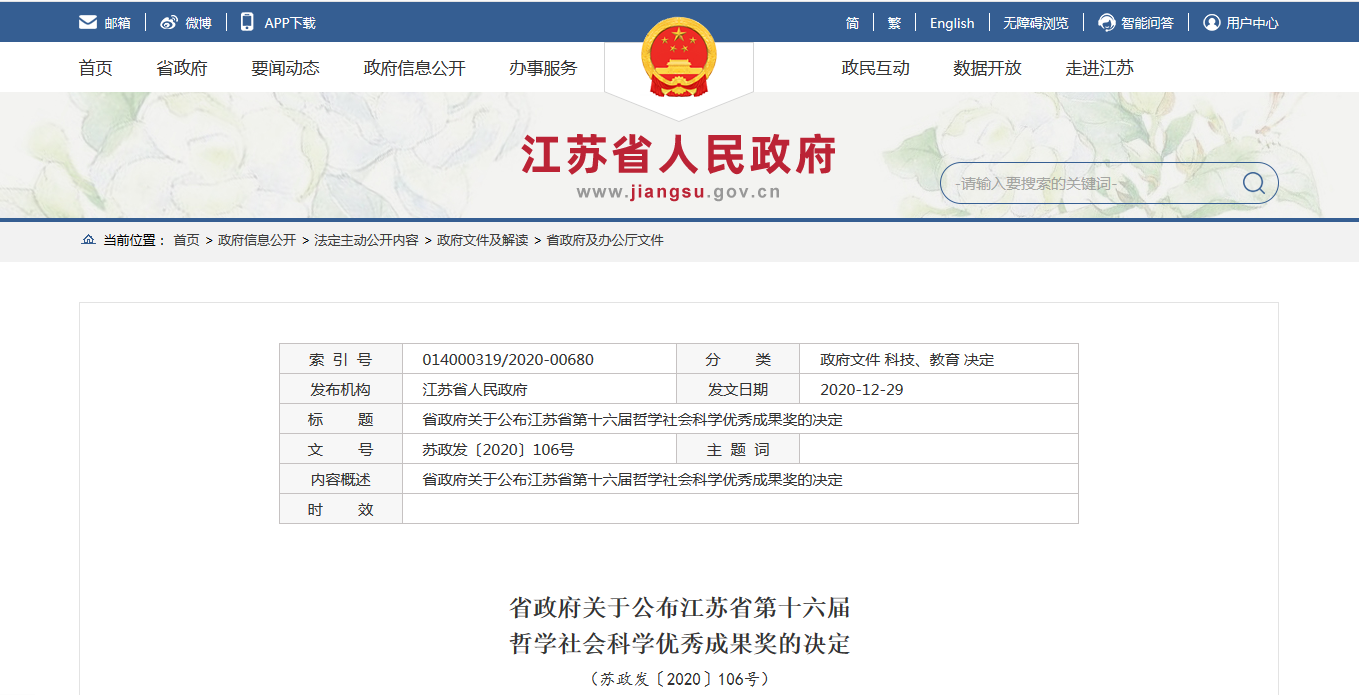This screenshot has width=1359, height=695.
Task: Click the APP下载 phone icon
Action: 247,22
